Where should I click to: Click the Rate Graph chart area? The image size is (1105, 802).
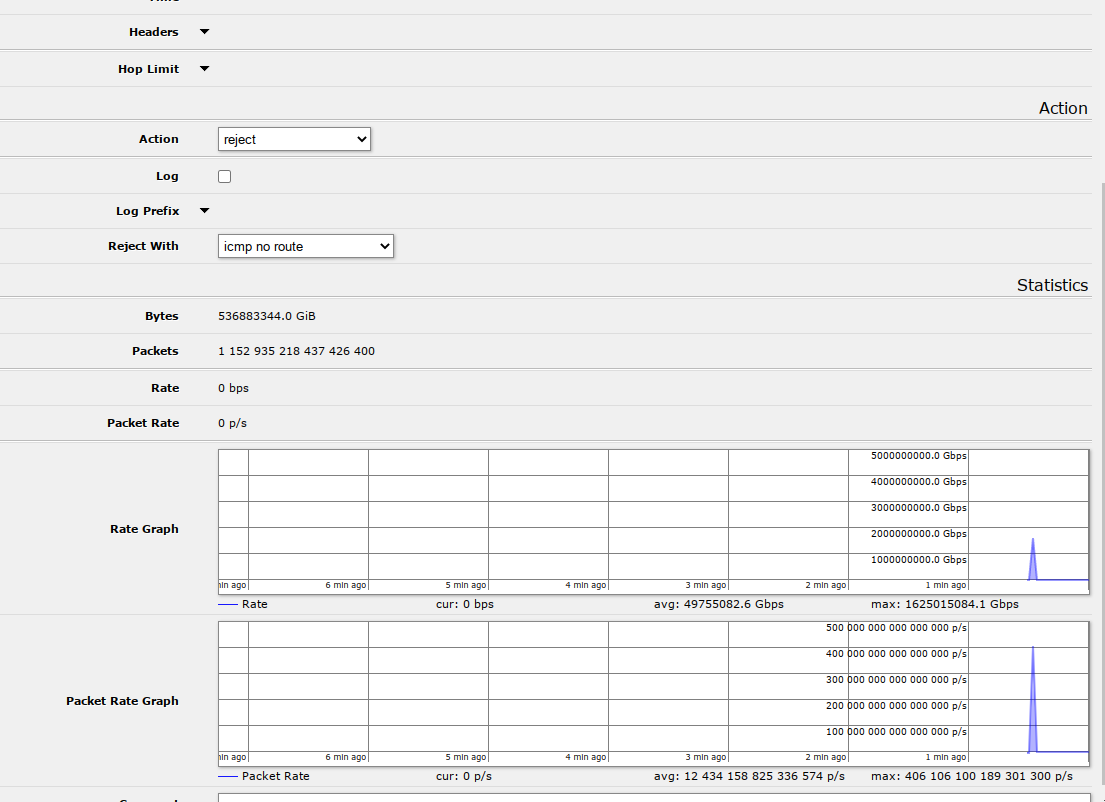(654, 522)
